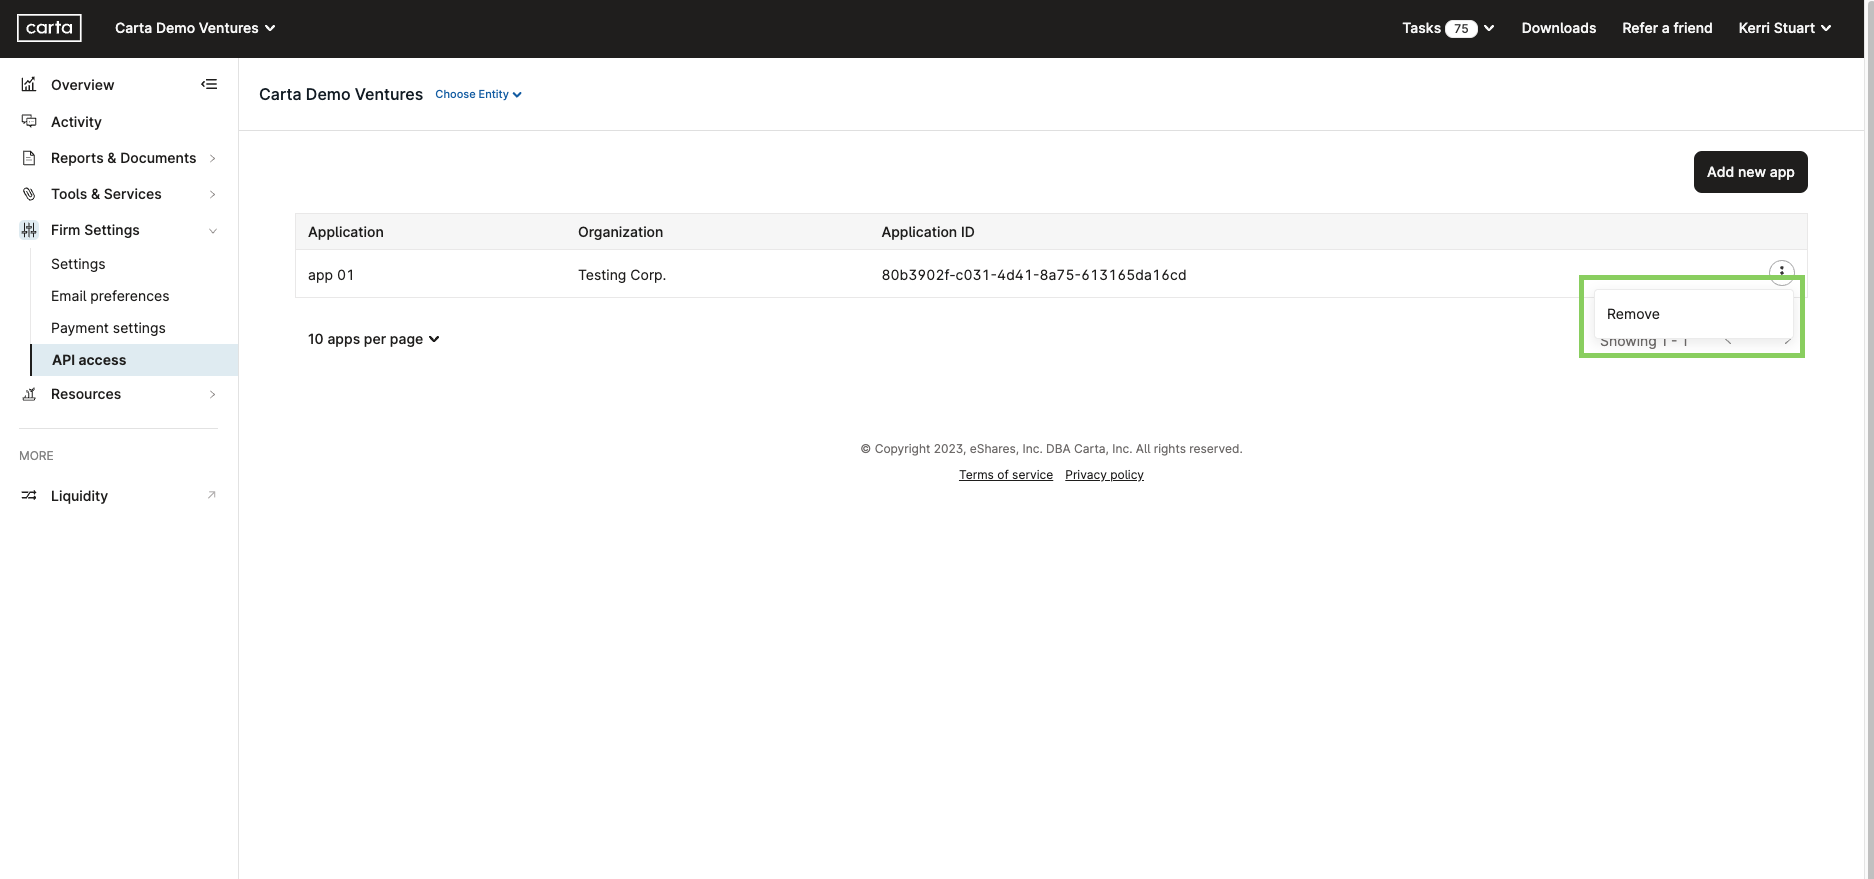The image size is (1874, 879).
Task: Click the Application ID column header
Action: 927,232
